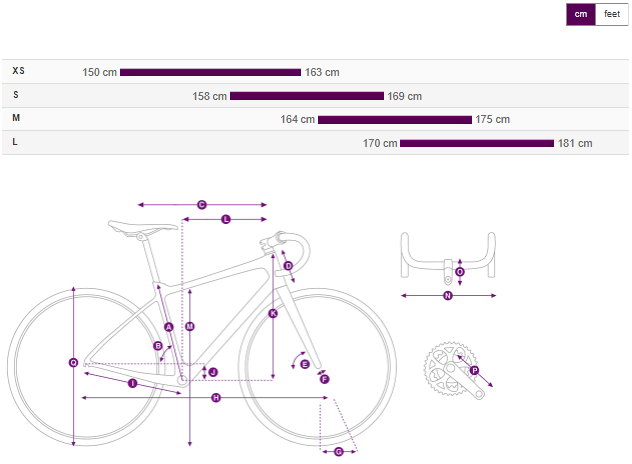Click the G marker below front wheel
Image resolution: width=632 pixels, height=464 pixels.
pos(338,452)
